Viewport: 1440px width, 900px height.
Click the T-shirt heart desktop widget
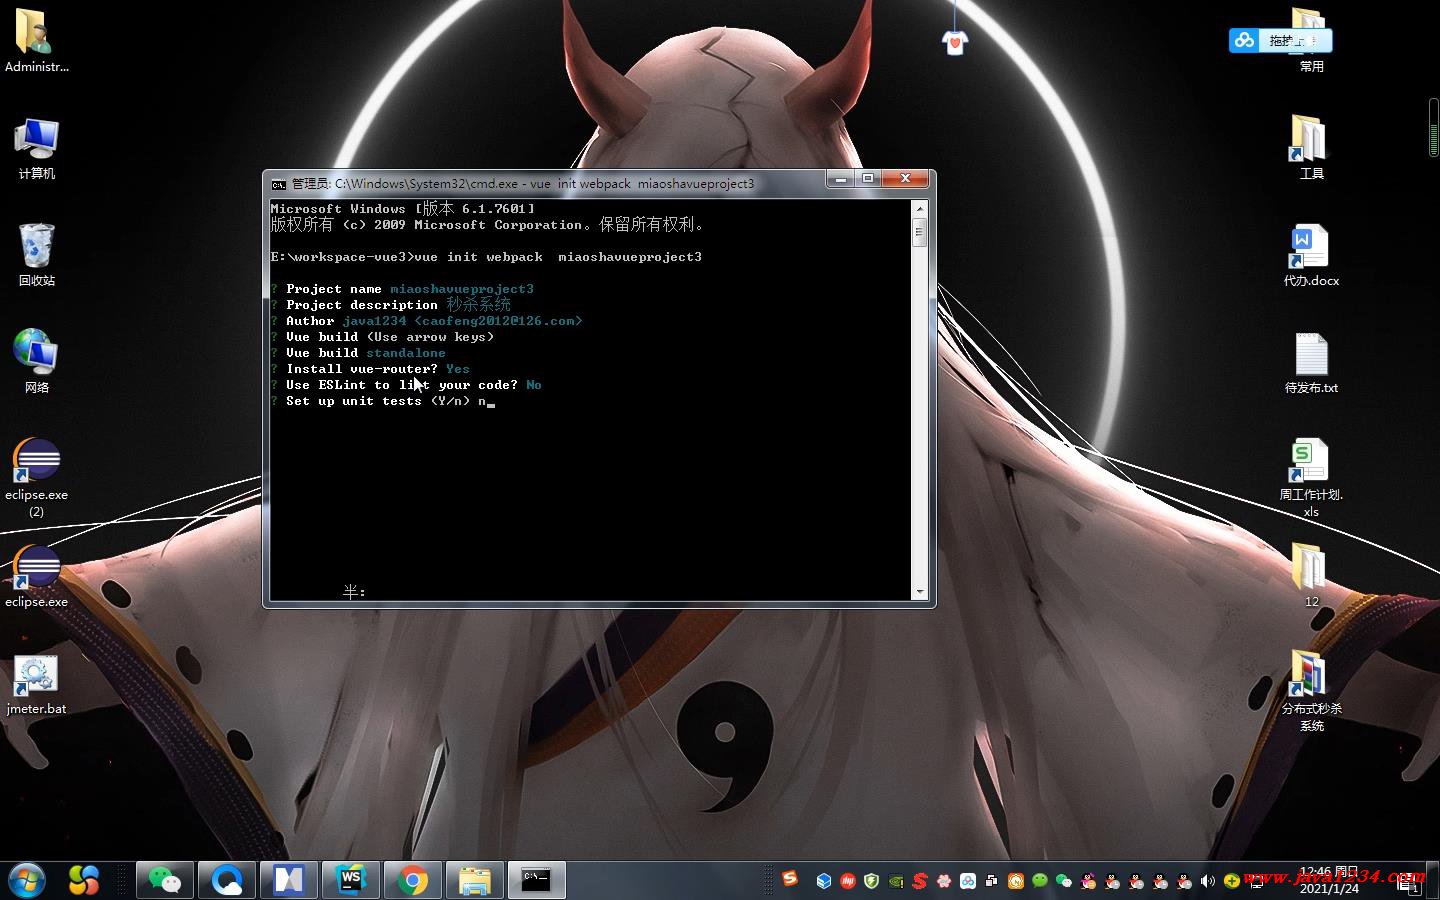pos(955,42)
